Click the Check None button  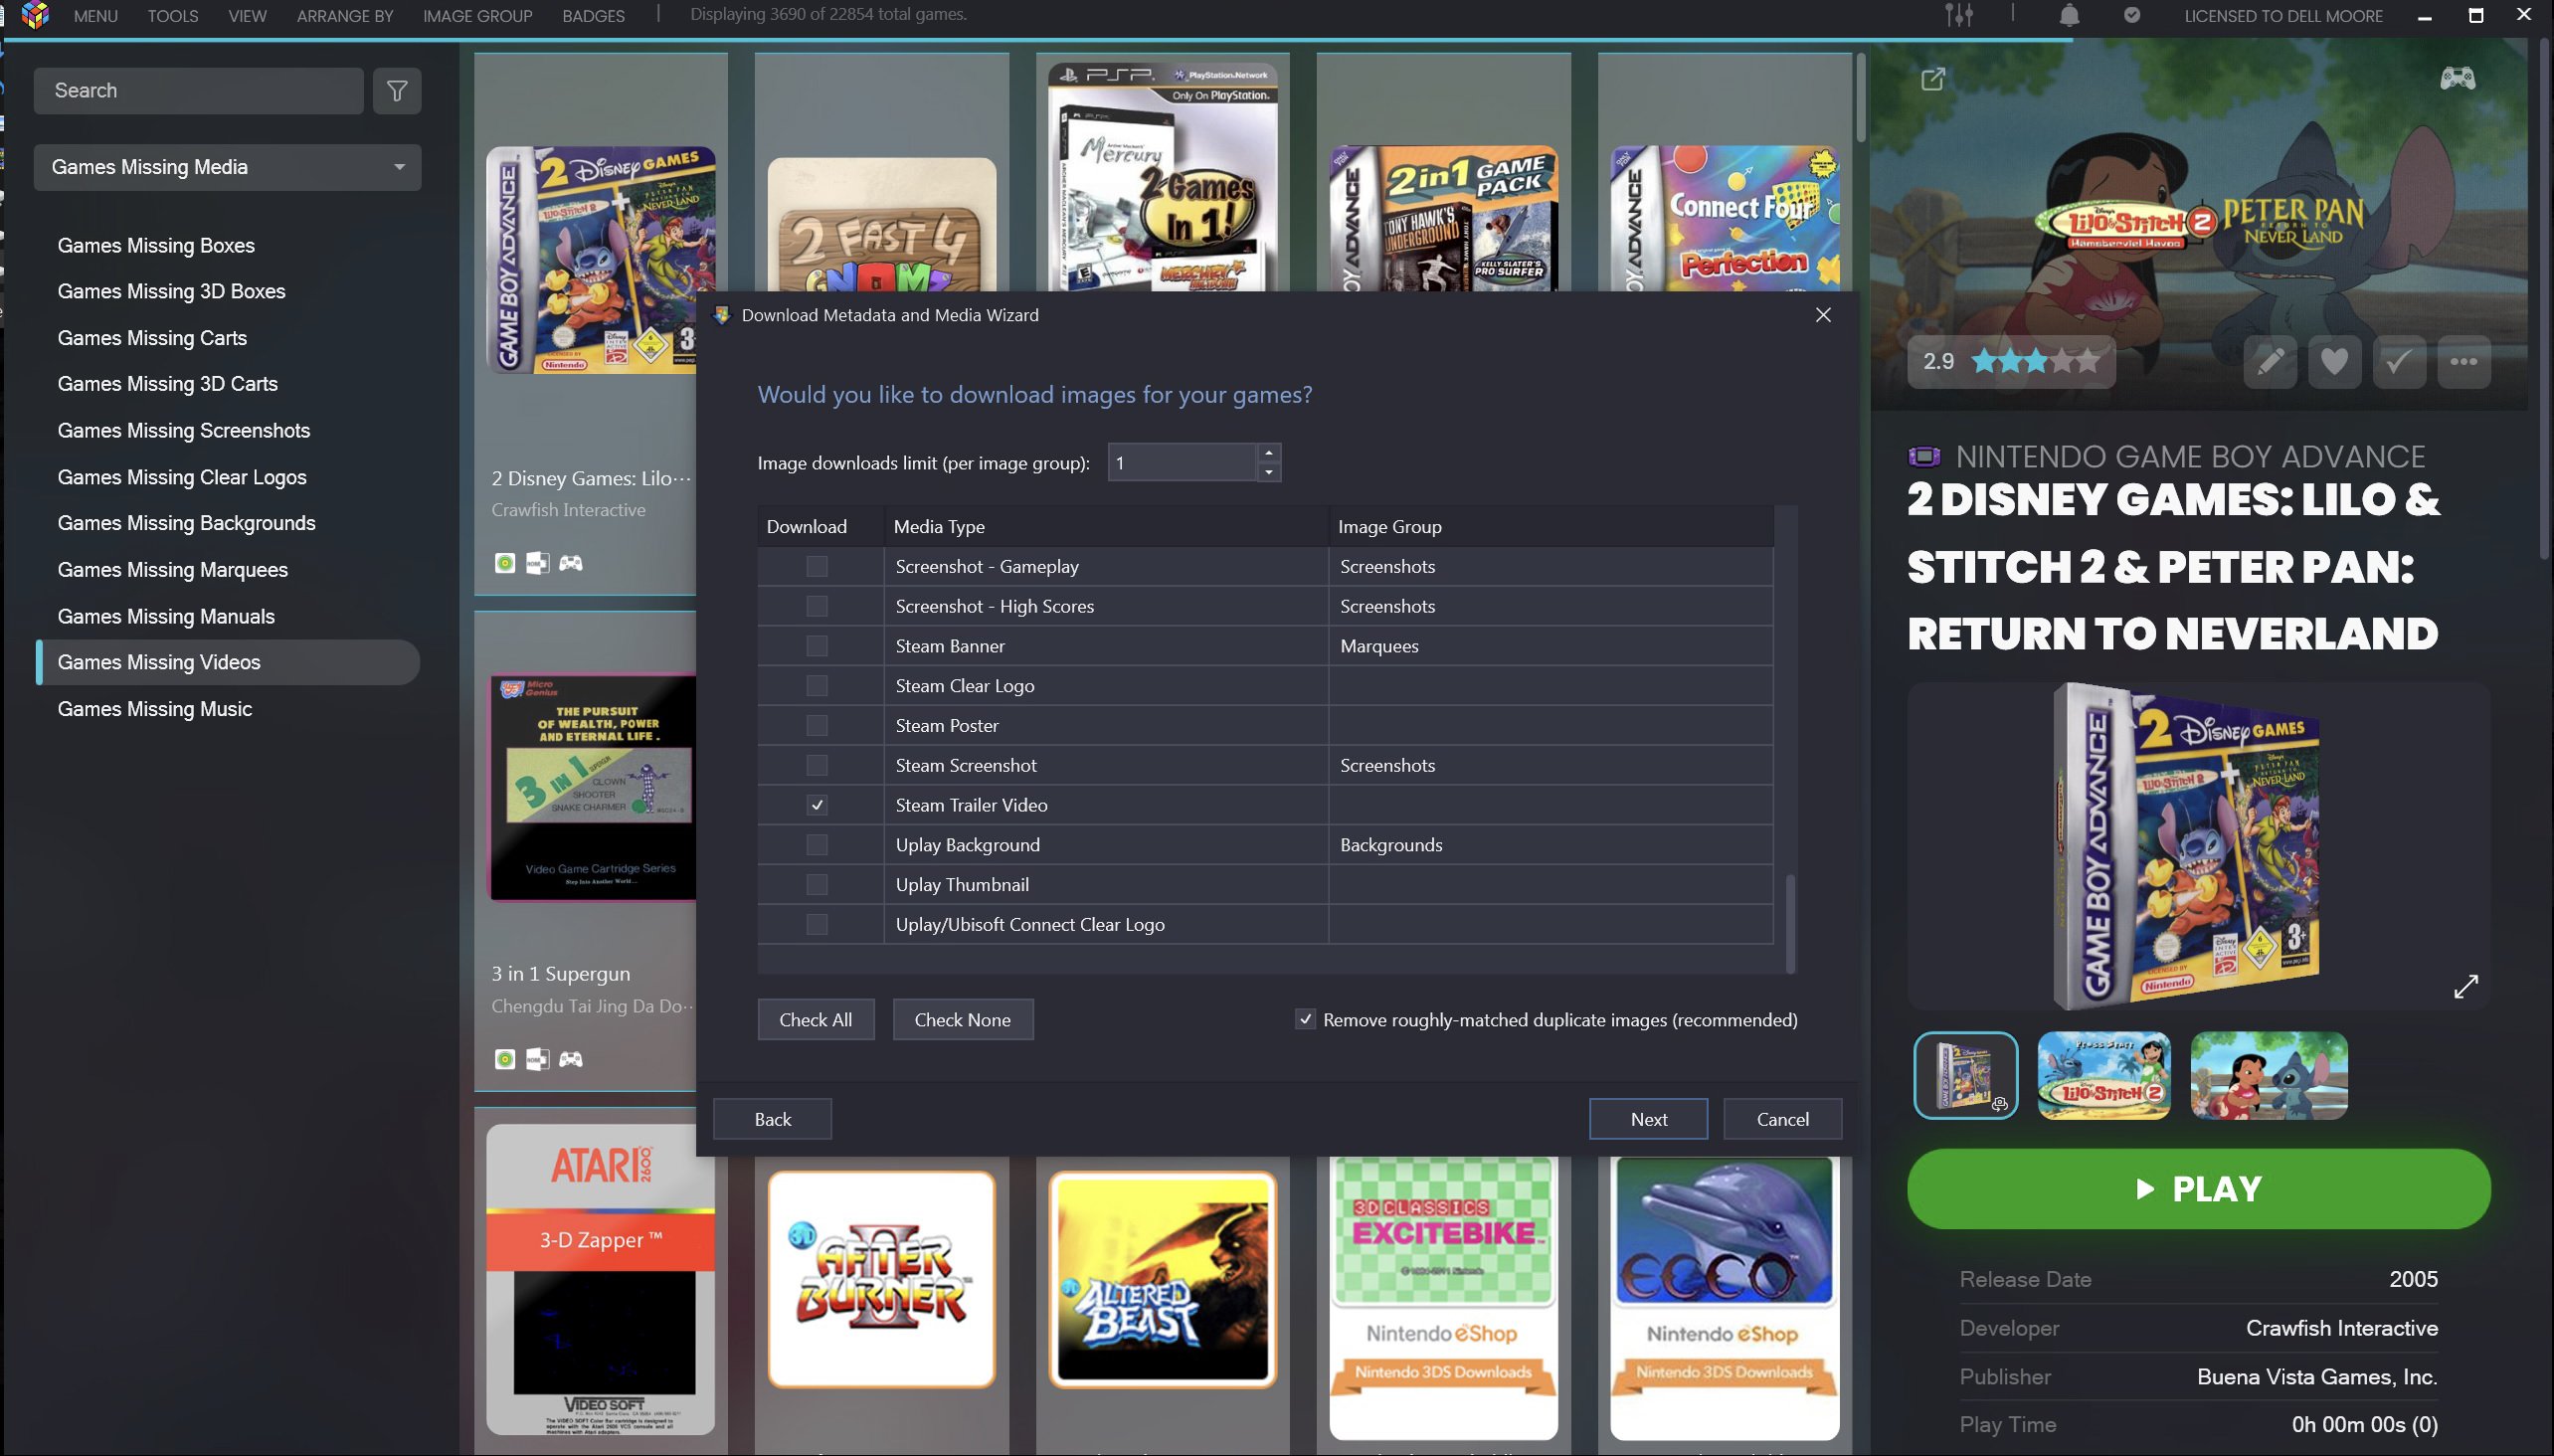[x=963, y=1020]
